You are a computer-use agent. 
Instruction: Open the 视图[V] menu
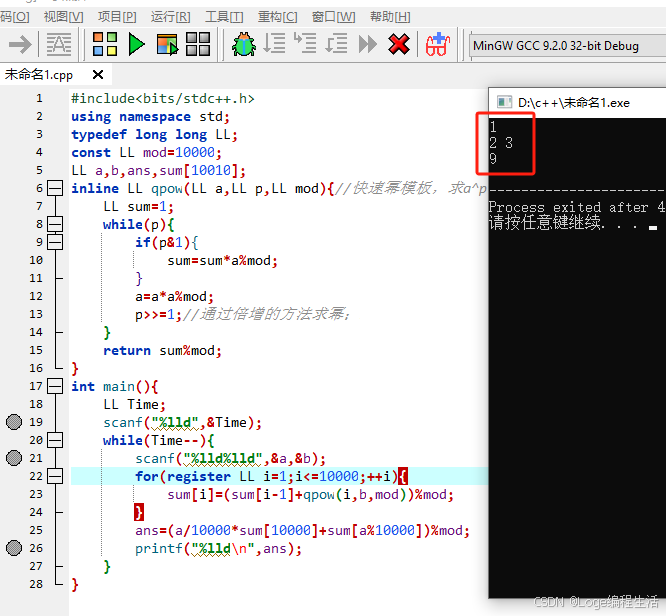64,17
